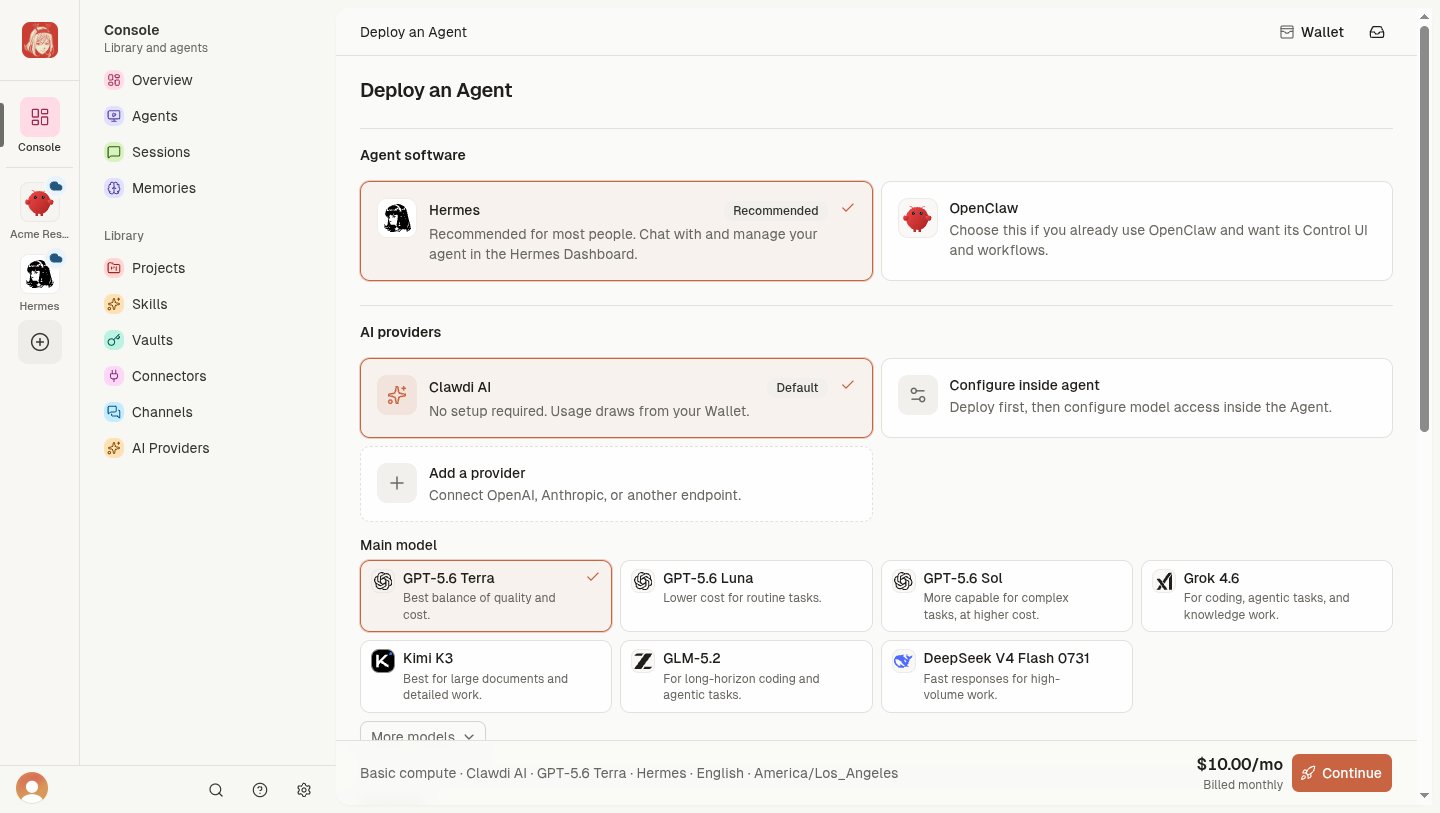
Task: Open the Console workspace icon
Action: (x=40, y=117)
